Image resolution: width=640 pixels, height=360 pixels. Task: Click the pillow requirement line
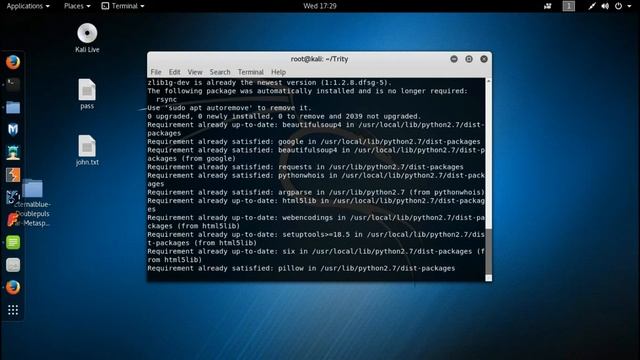301,268
